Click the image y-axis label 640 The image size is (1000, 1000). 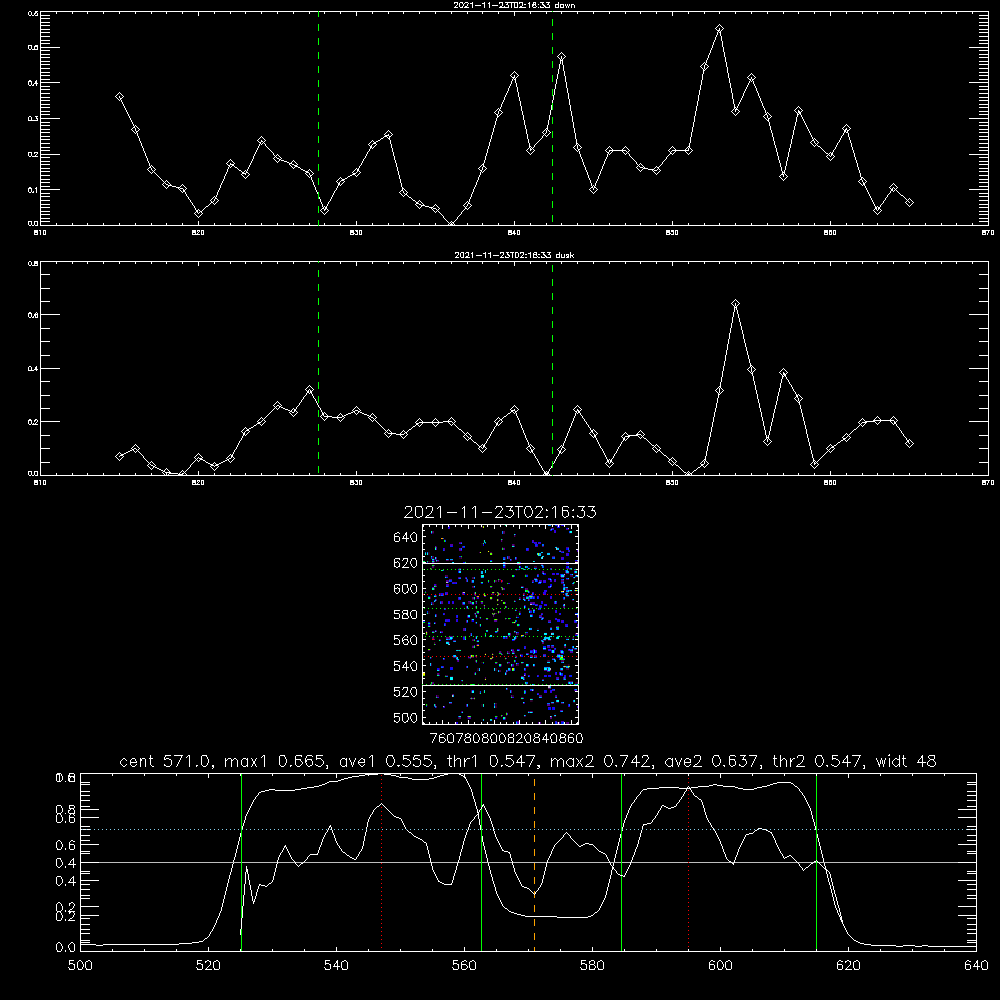click(406, 538)
